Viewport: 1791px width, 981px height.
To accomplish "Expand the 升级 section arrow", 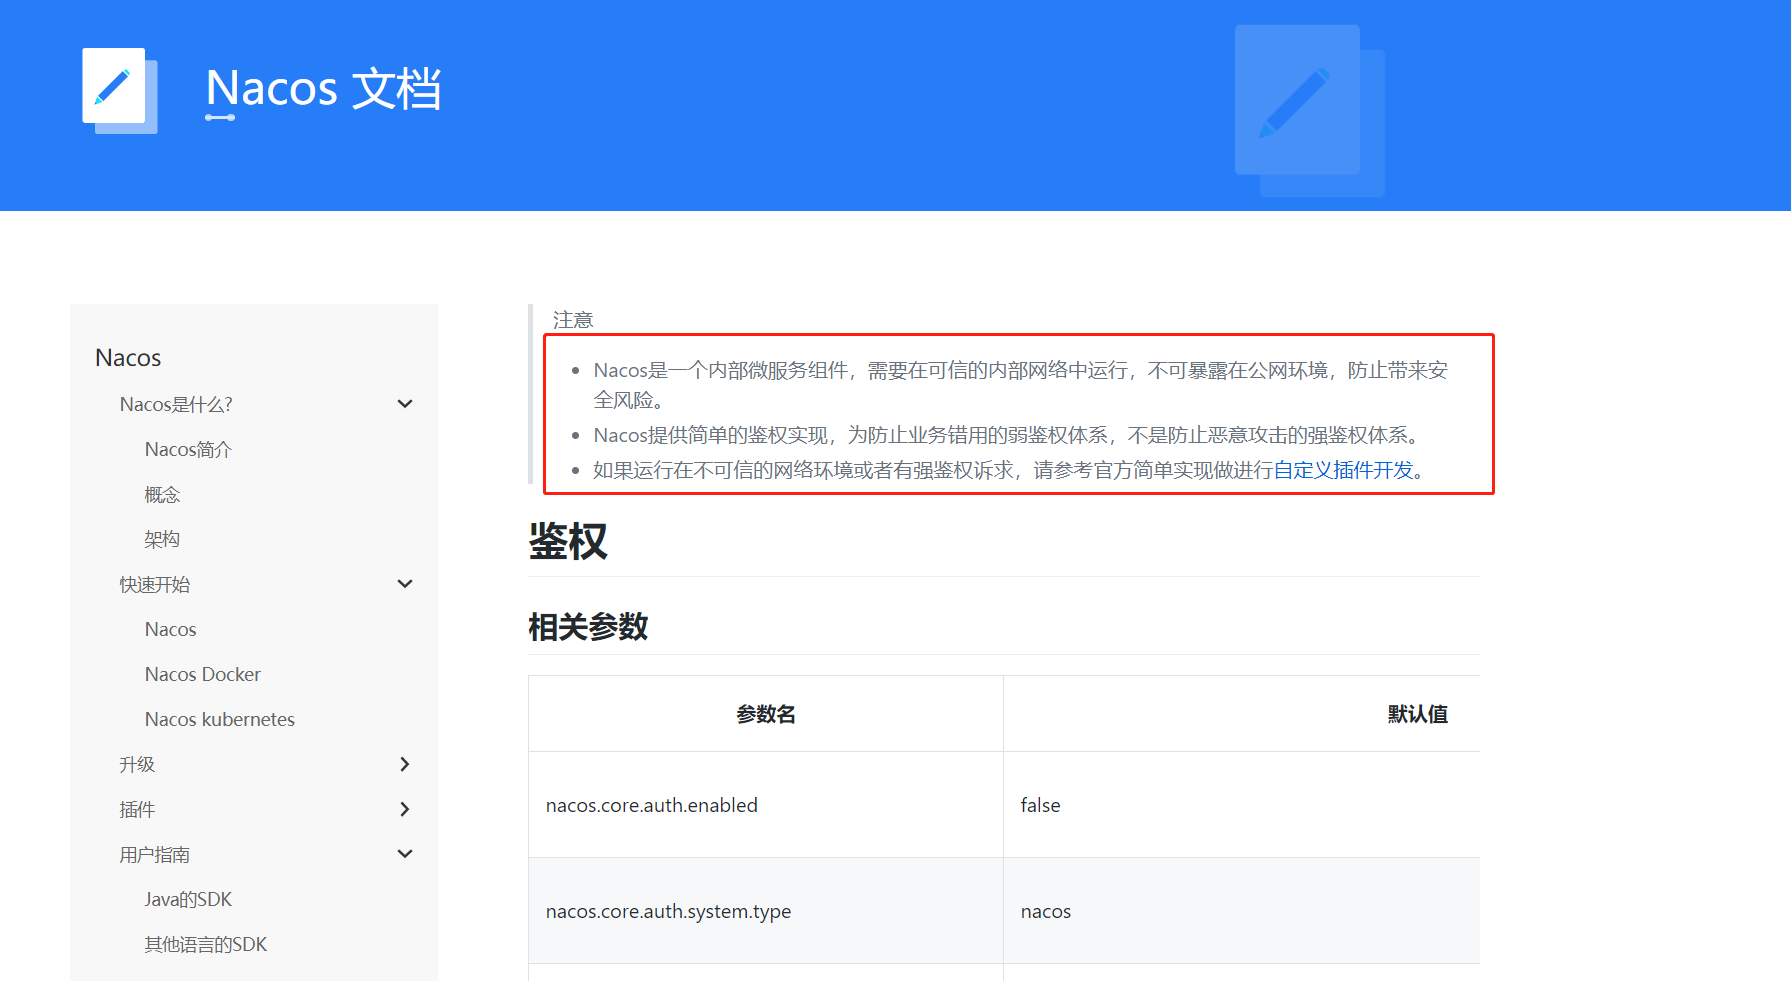I will coord(405,764).
